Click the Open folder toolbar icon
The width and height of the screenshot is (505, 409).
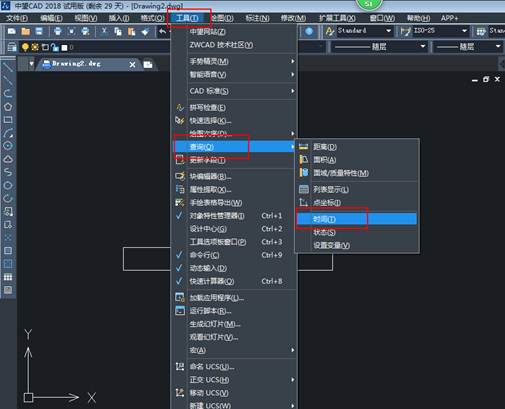[26, 31]
